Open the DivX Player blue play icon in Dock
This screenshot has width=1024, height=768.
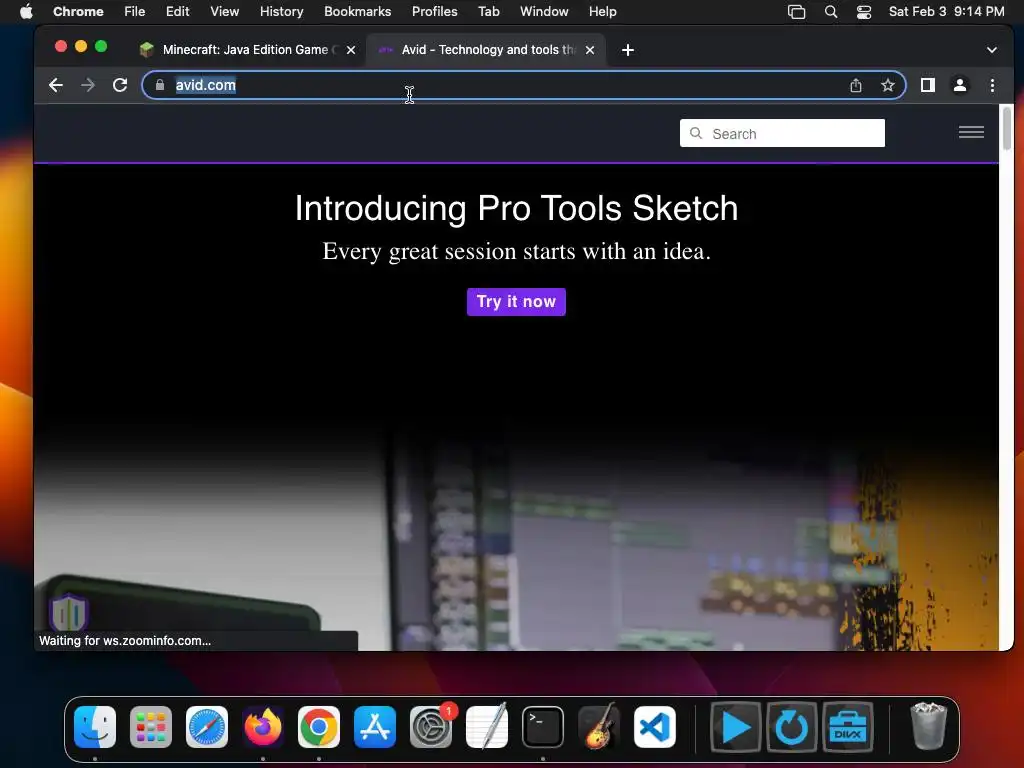[735, 728]
